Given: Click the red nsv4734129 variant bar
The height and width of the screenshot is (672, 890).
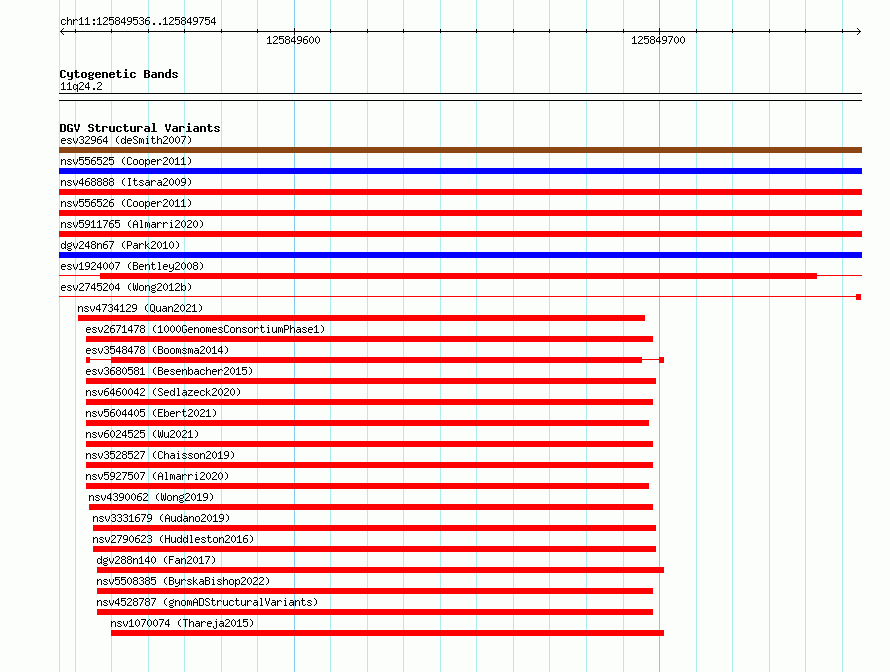Looking at the screenshot, I should coord(362,318).
